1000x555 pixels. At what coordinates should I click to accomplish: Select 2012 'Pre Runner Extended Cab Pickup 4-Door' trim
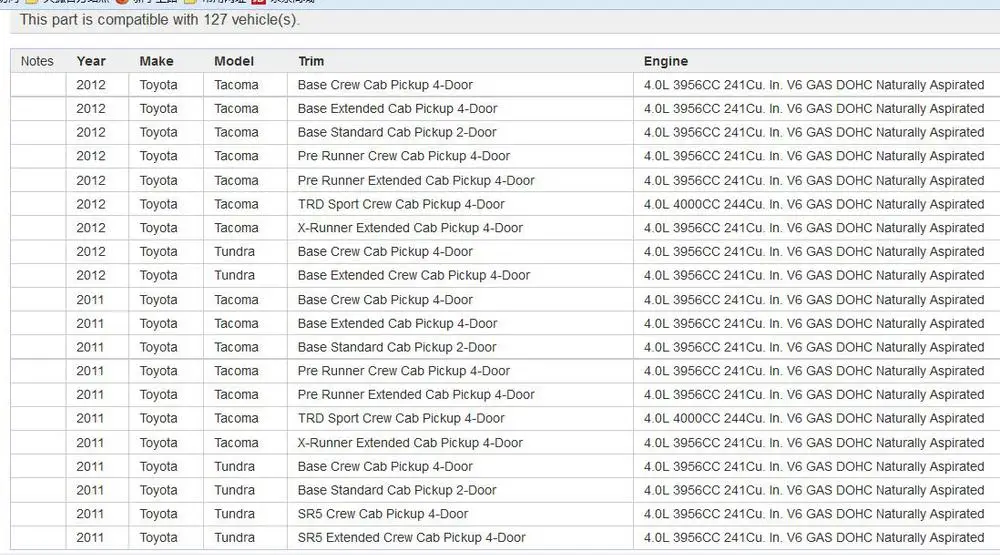(416, 181)
